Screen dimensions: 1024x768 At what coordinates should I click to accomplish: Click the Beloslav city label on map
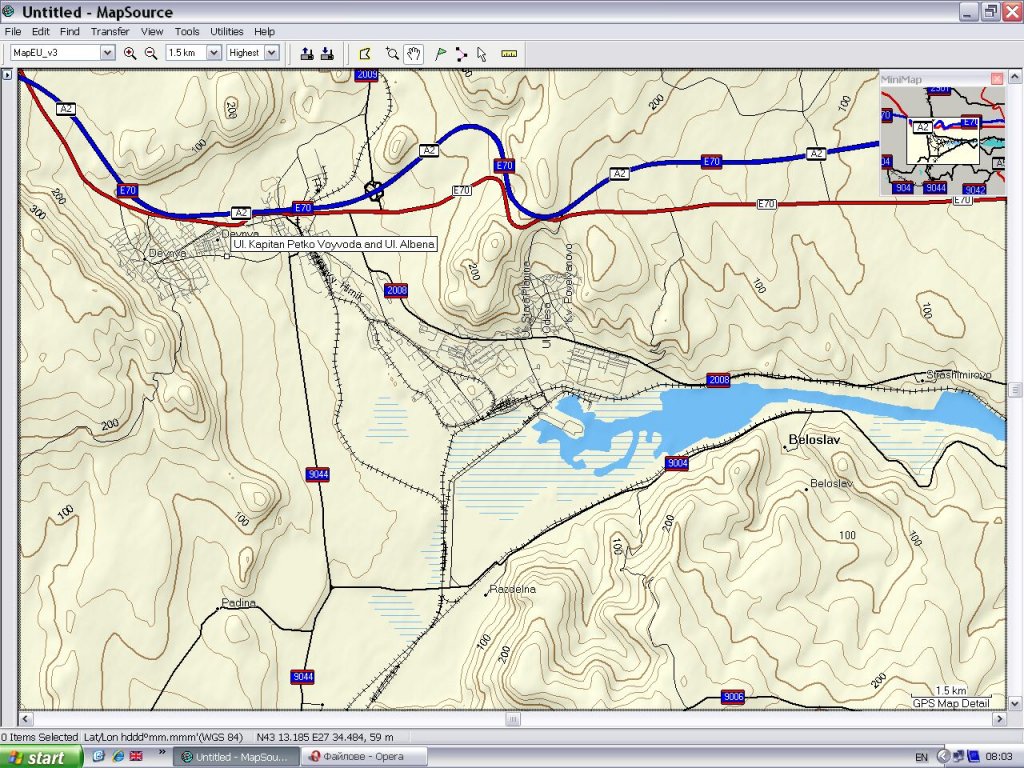(x=814, y=440)
